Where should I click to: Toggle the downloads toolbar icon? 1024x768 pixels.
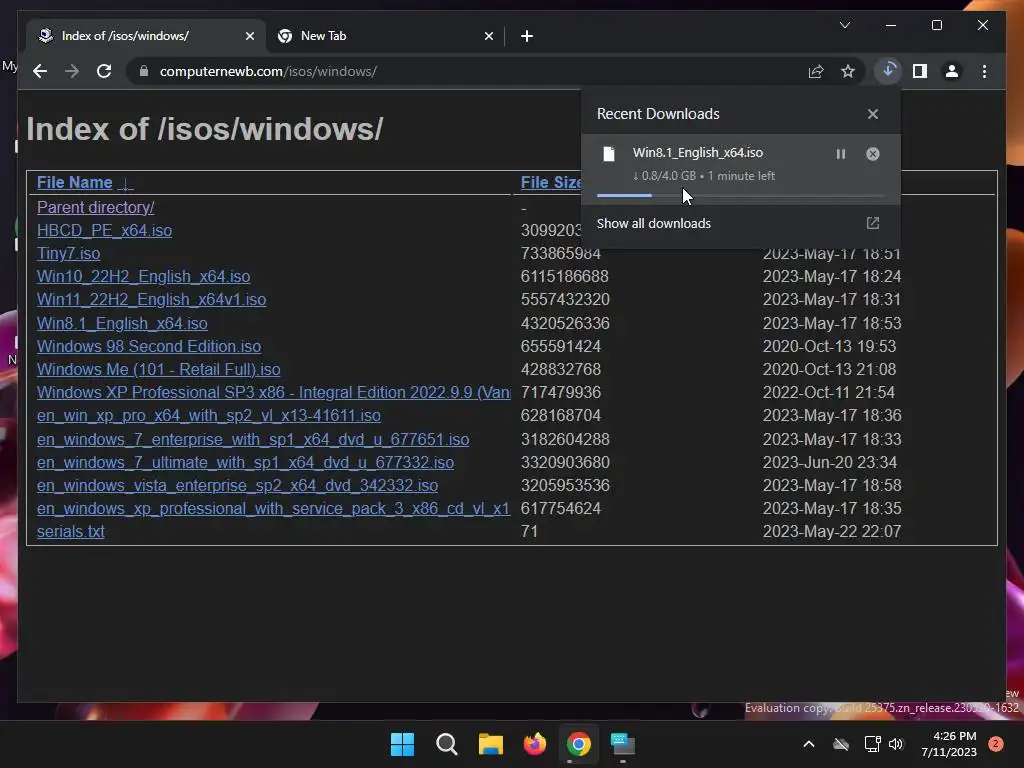[888, 71]
